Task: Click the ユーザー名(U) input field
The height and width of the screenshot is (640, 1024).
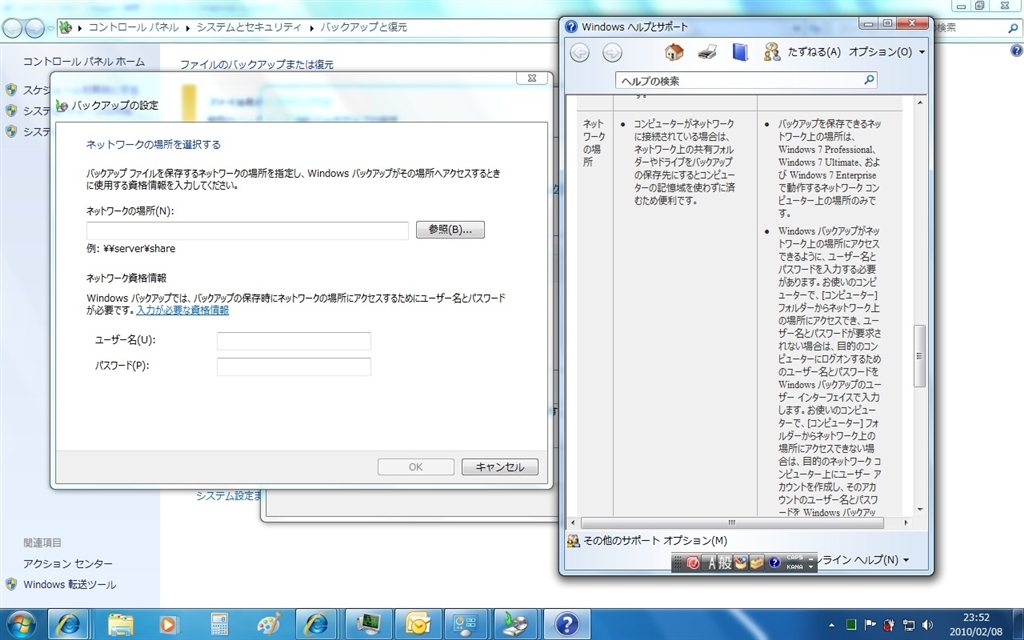Action: 294,341
